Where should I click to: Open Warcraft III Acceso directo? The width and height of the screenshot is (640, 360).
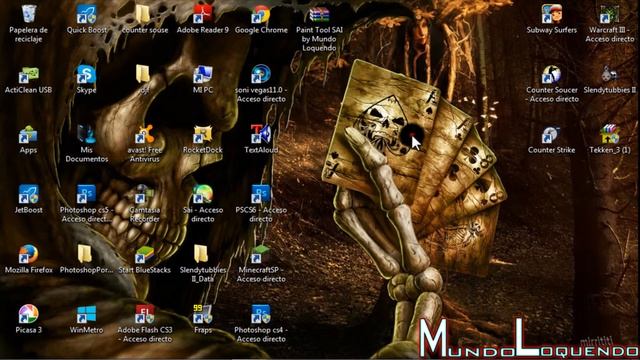609,14
